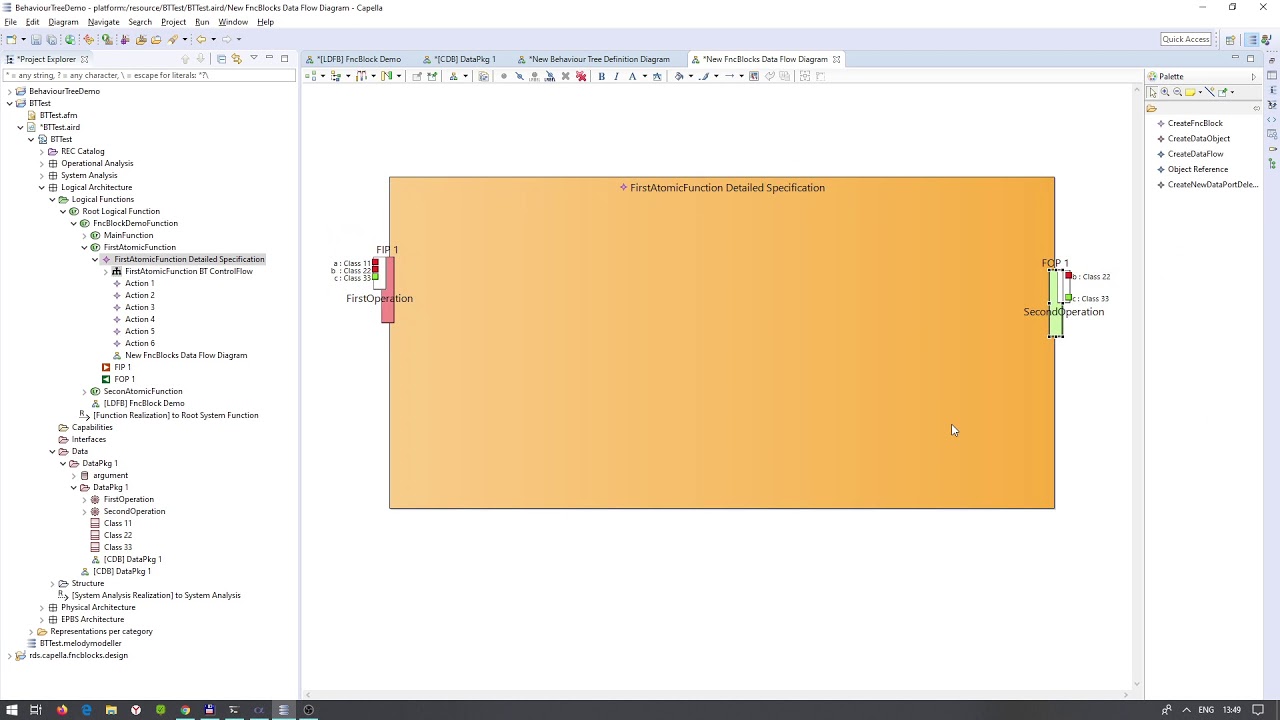Viewport: 1280px width, 720px height.
Task: Select FOP 1 in Project Explorer tree
Action: [118, 379]
